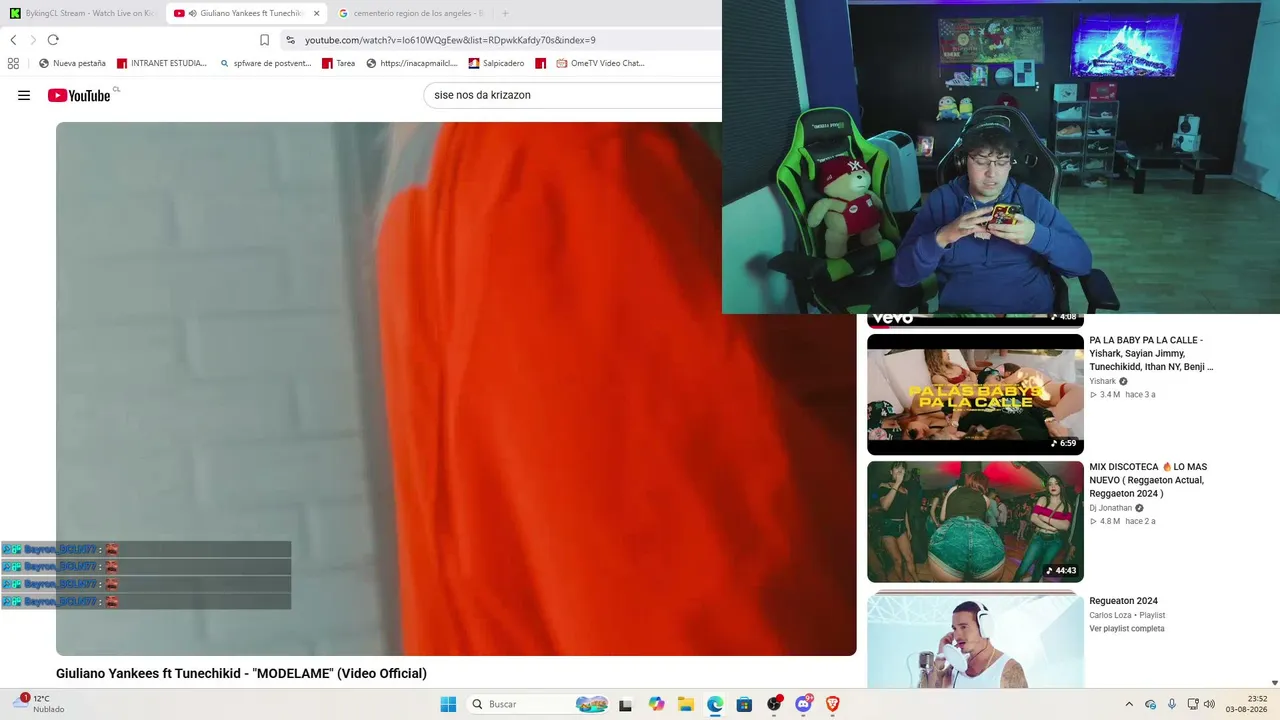
Task: Open Task View on the taskbar
Action: coord(626,704)
